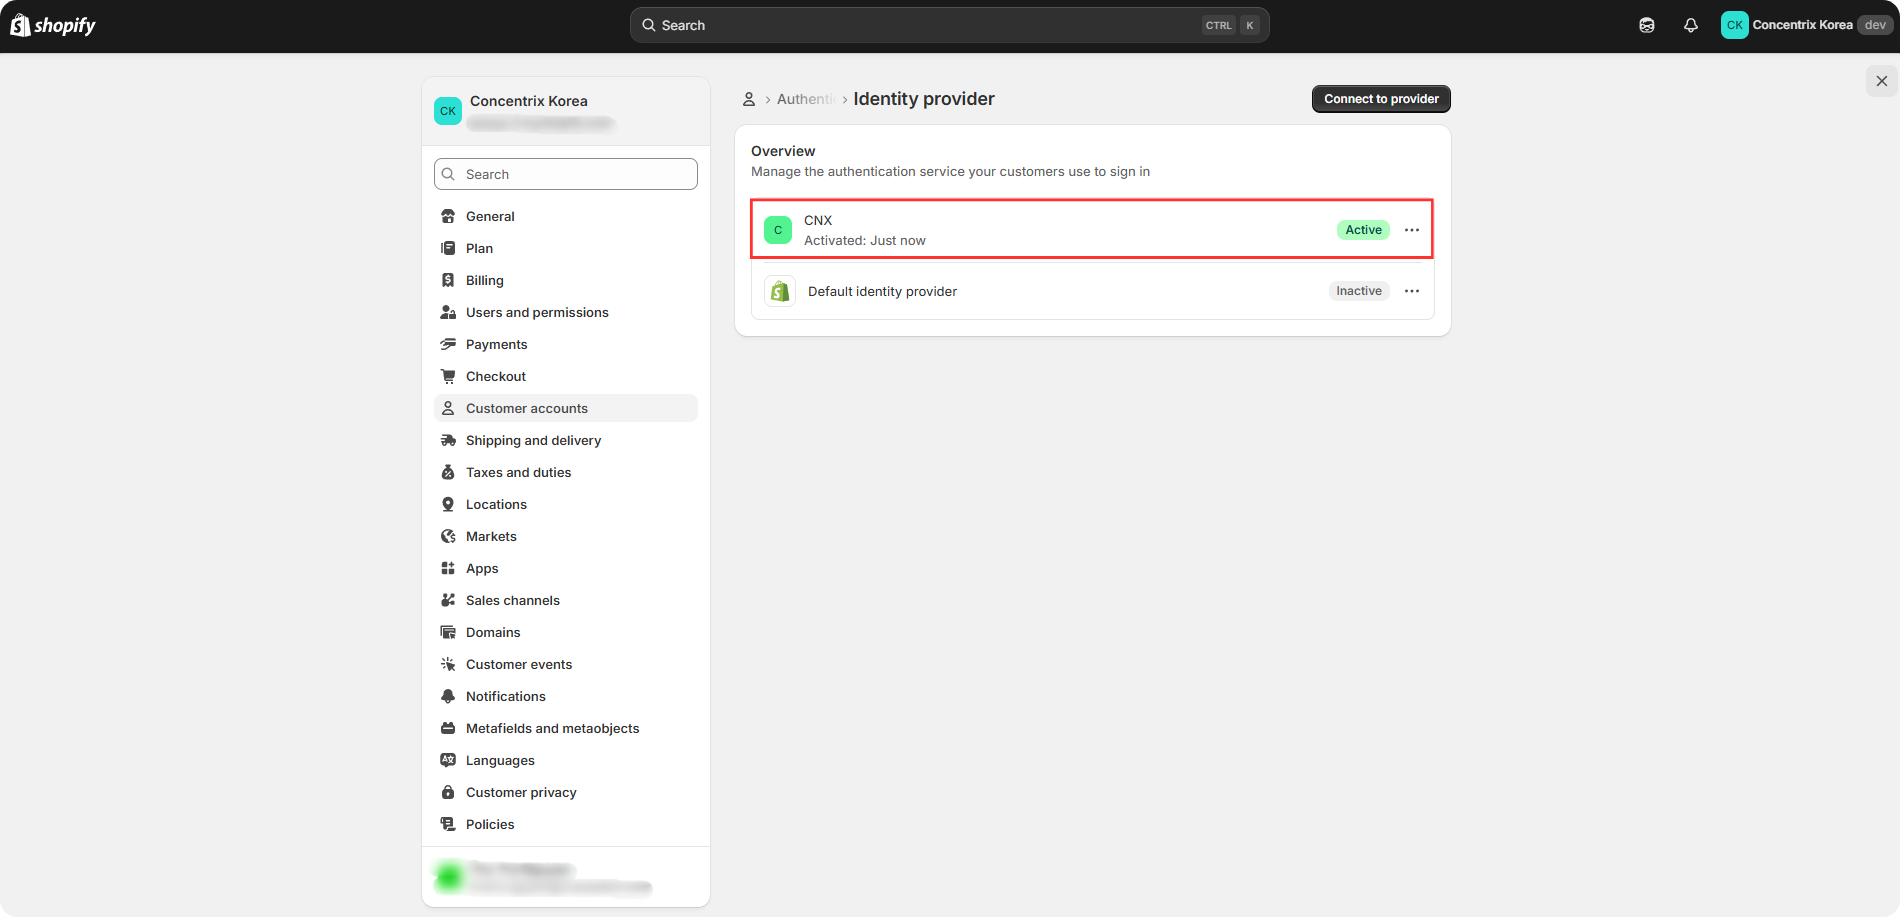The image size is (1900, 917).
Task: Click the Metafields and metaobjects icon
Action: coord(448,728)
